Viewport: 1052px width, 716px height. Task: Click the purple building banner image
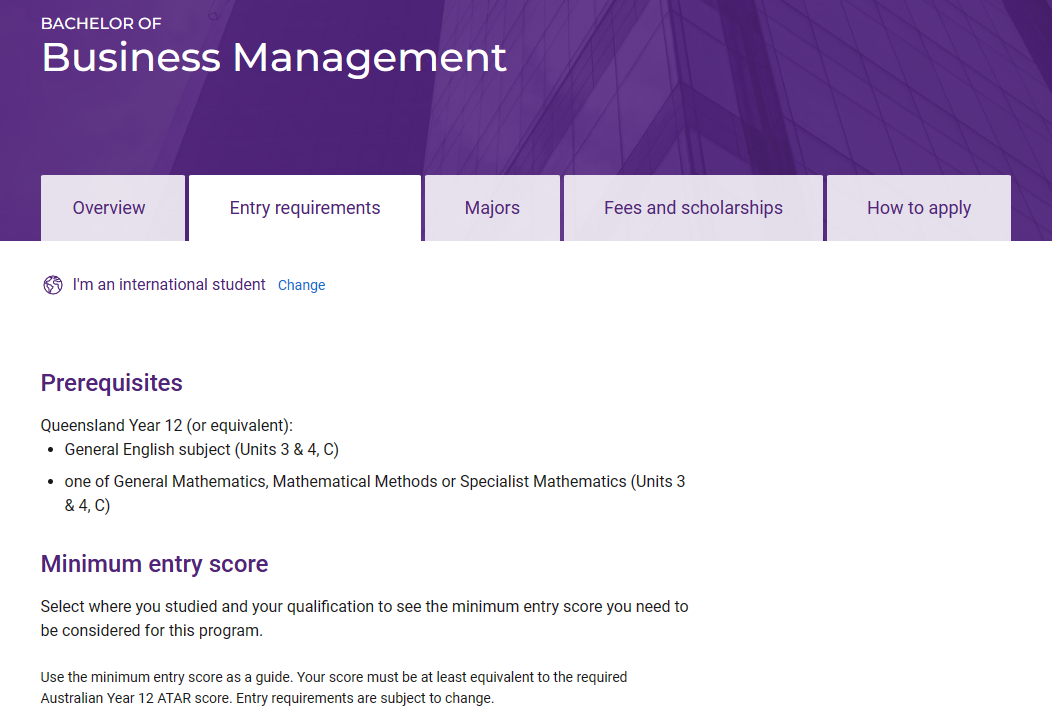(780, 80)
